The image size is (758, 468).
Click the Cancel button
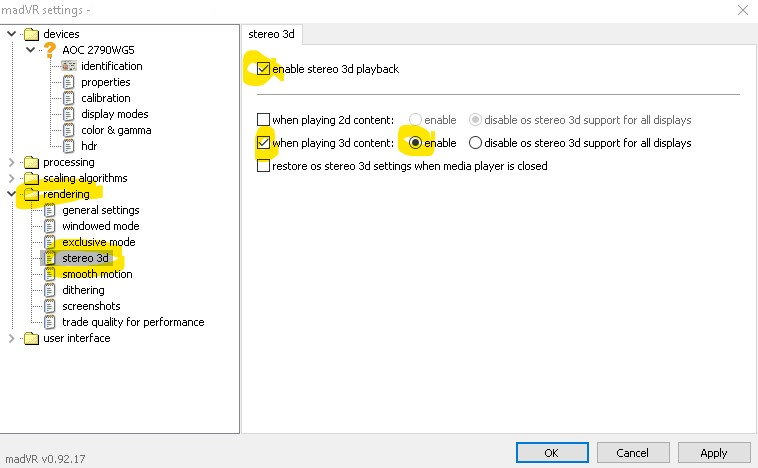[x=633, y=453]
